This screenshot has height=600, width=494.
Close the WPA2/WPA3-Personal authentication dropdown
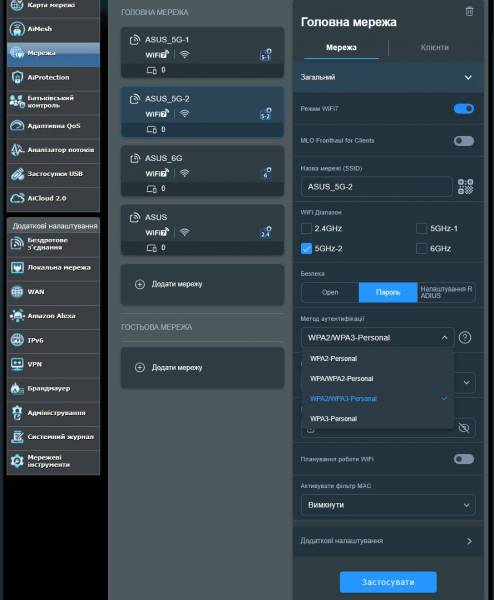pyautogui.click(x=377, y=338)
